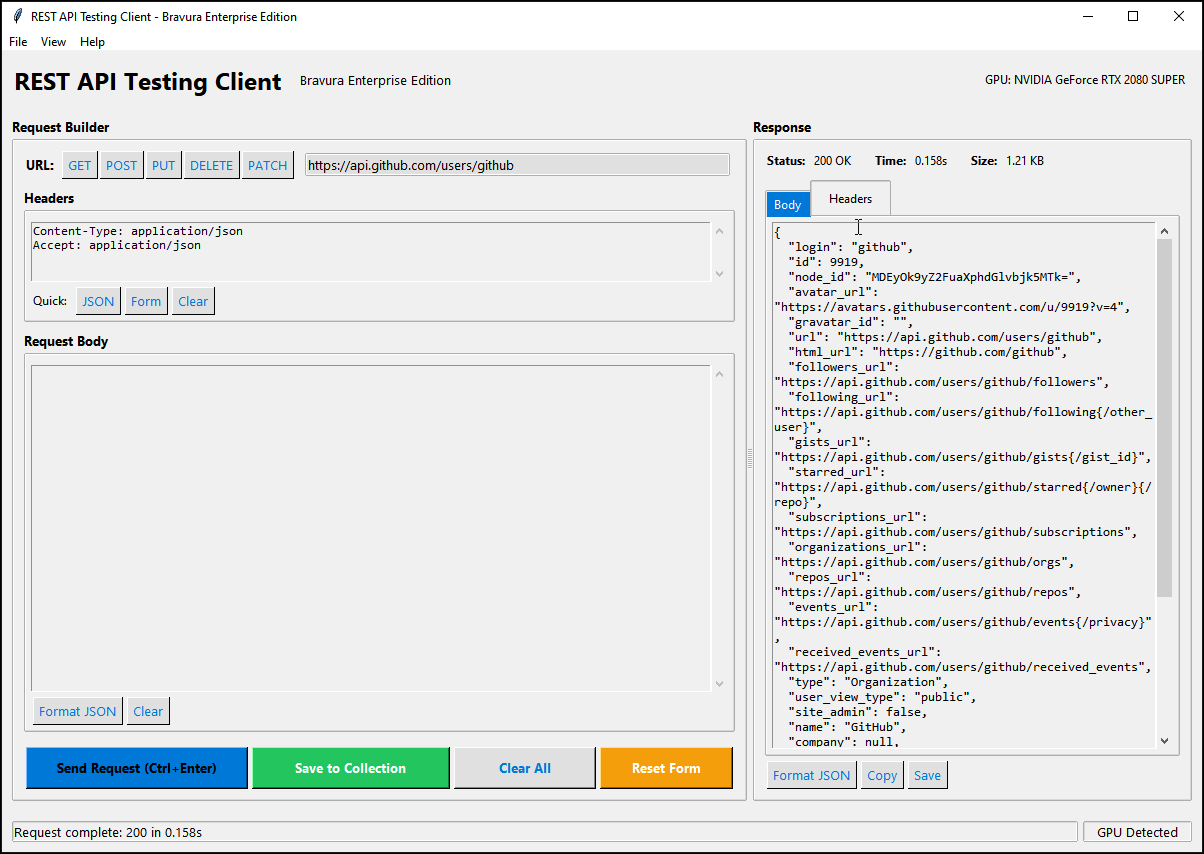This screenshot has width=1204, height=854.
Task: Select the PUT request method
Action: click(x=163, y=165)
